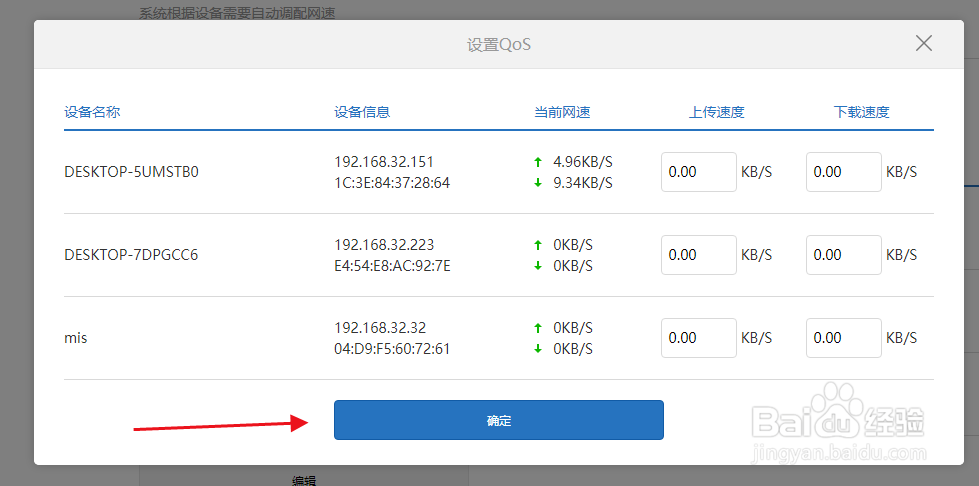Select the 上传速度 column header
979x486 pixels.
(717, 112)
